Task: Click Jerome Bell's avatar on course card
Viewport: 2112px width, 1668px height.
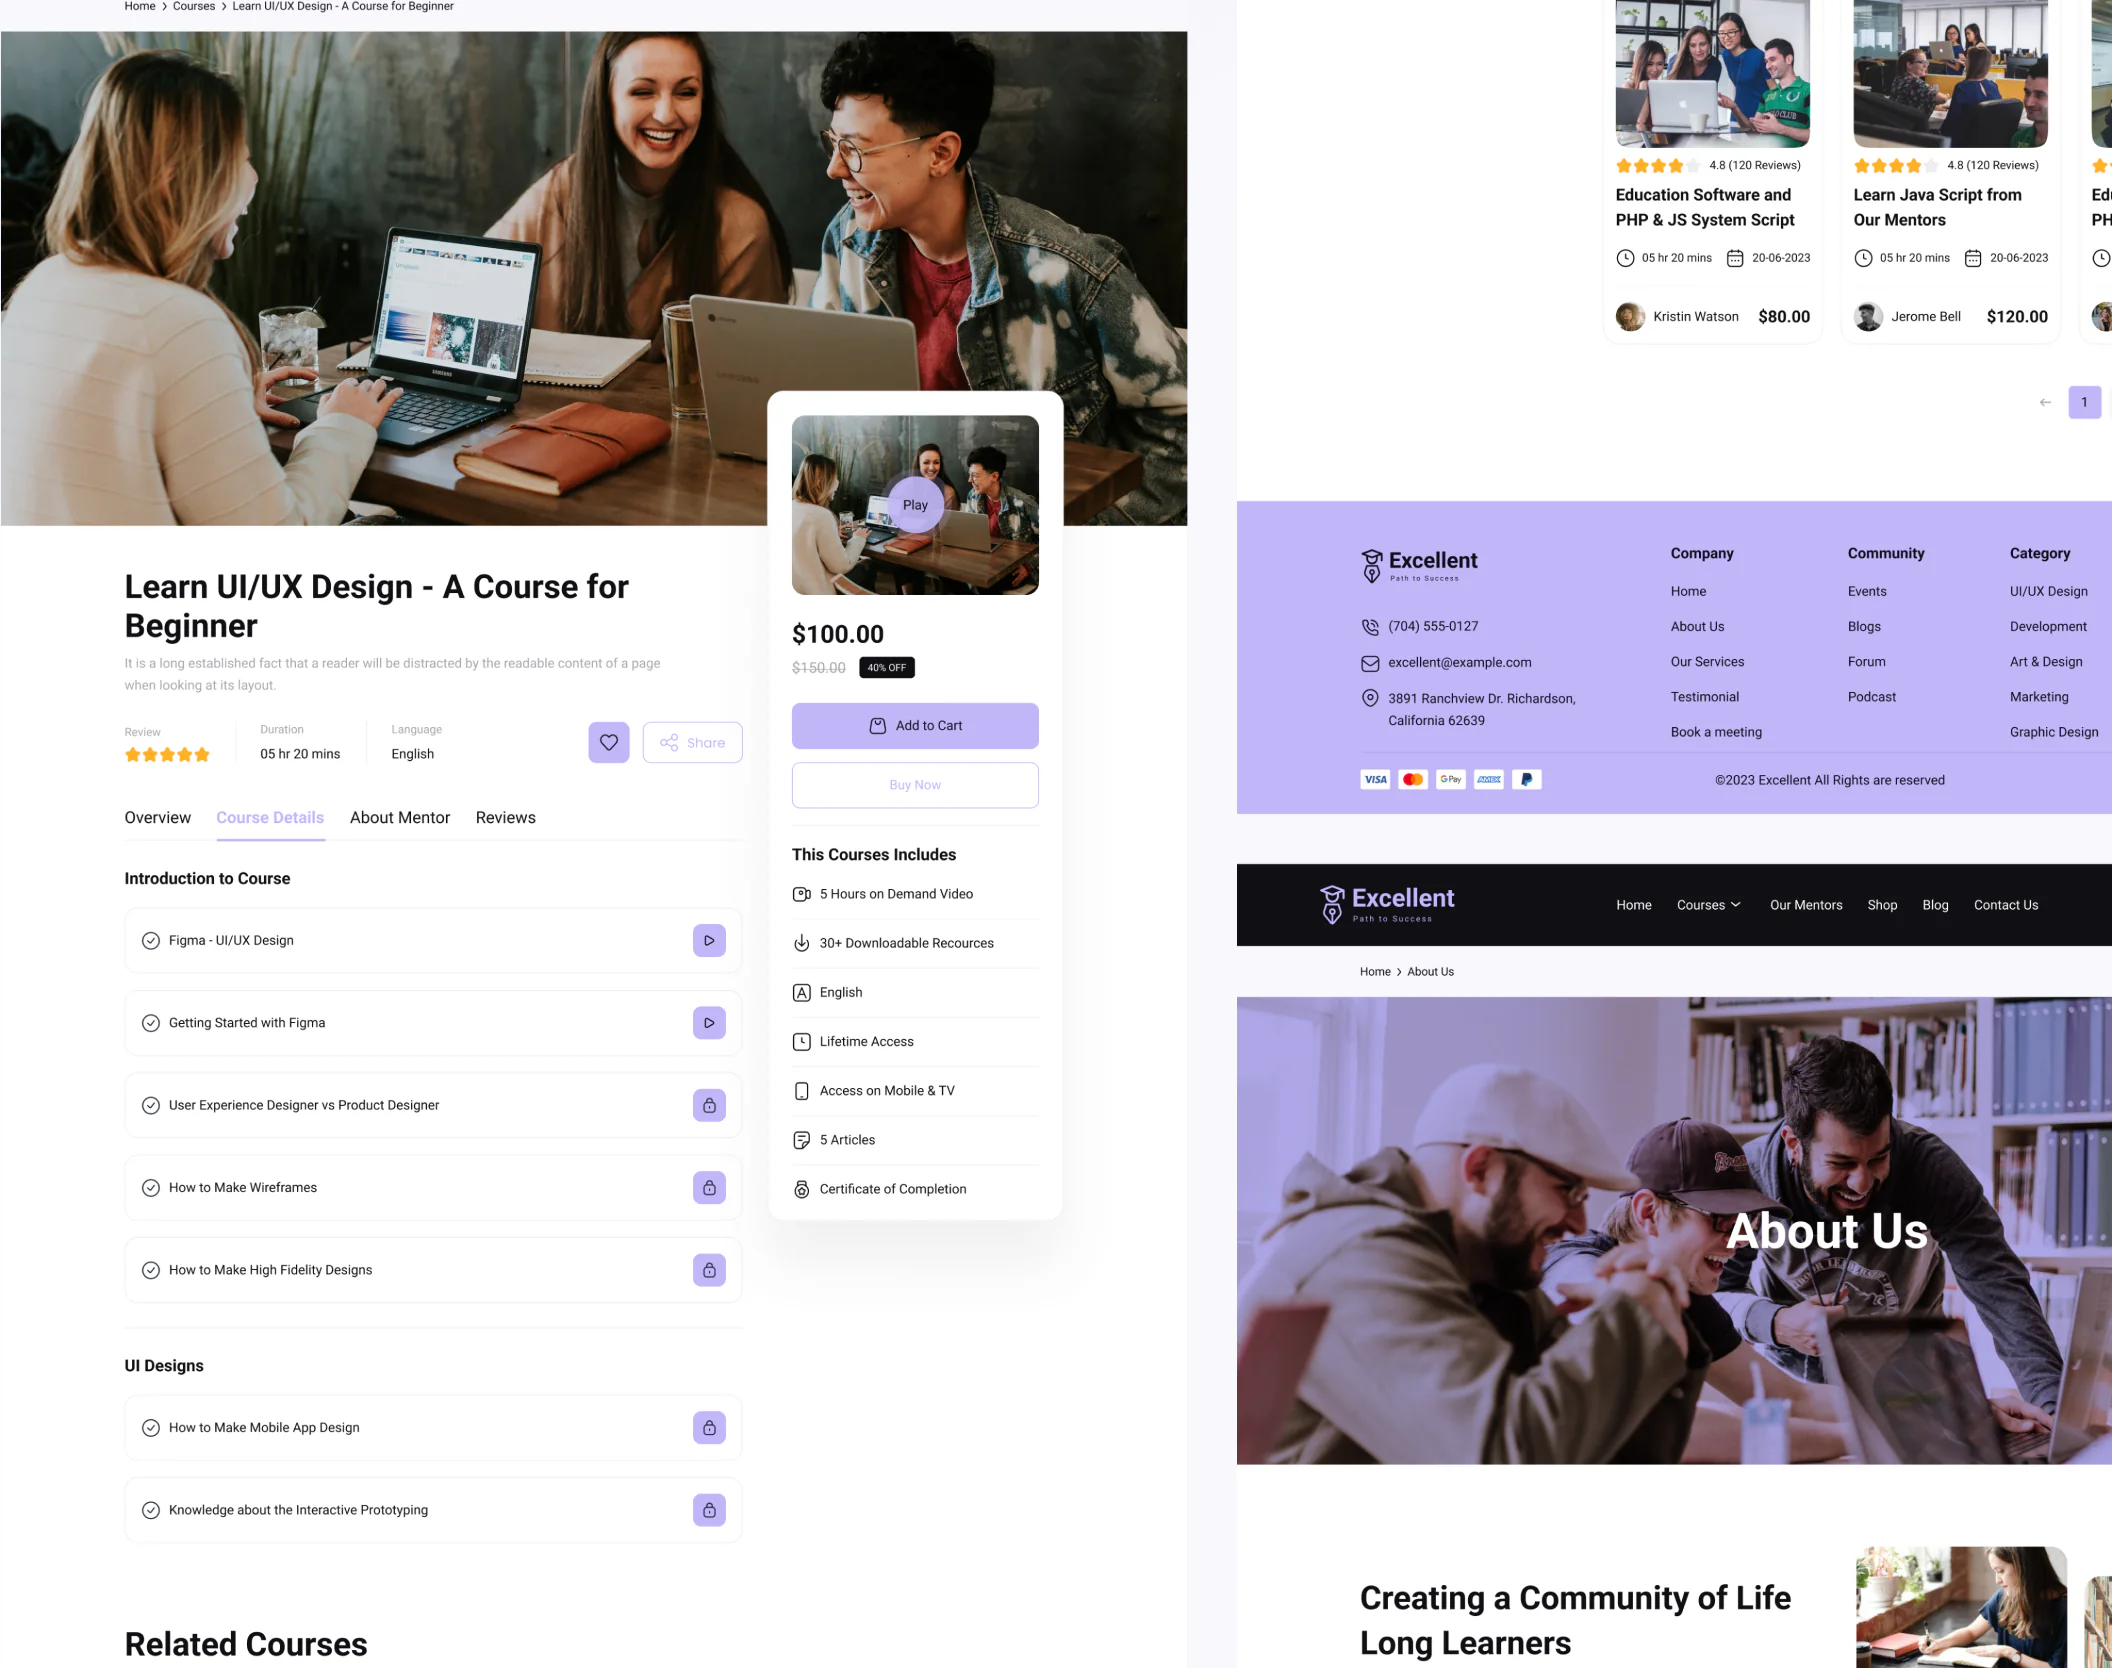Action: (x=1868, y=317)
